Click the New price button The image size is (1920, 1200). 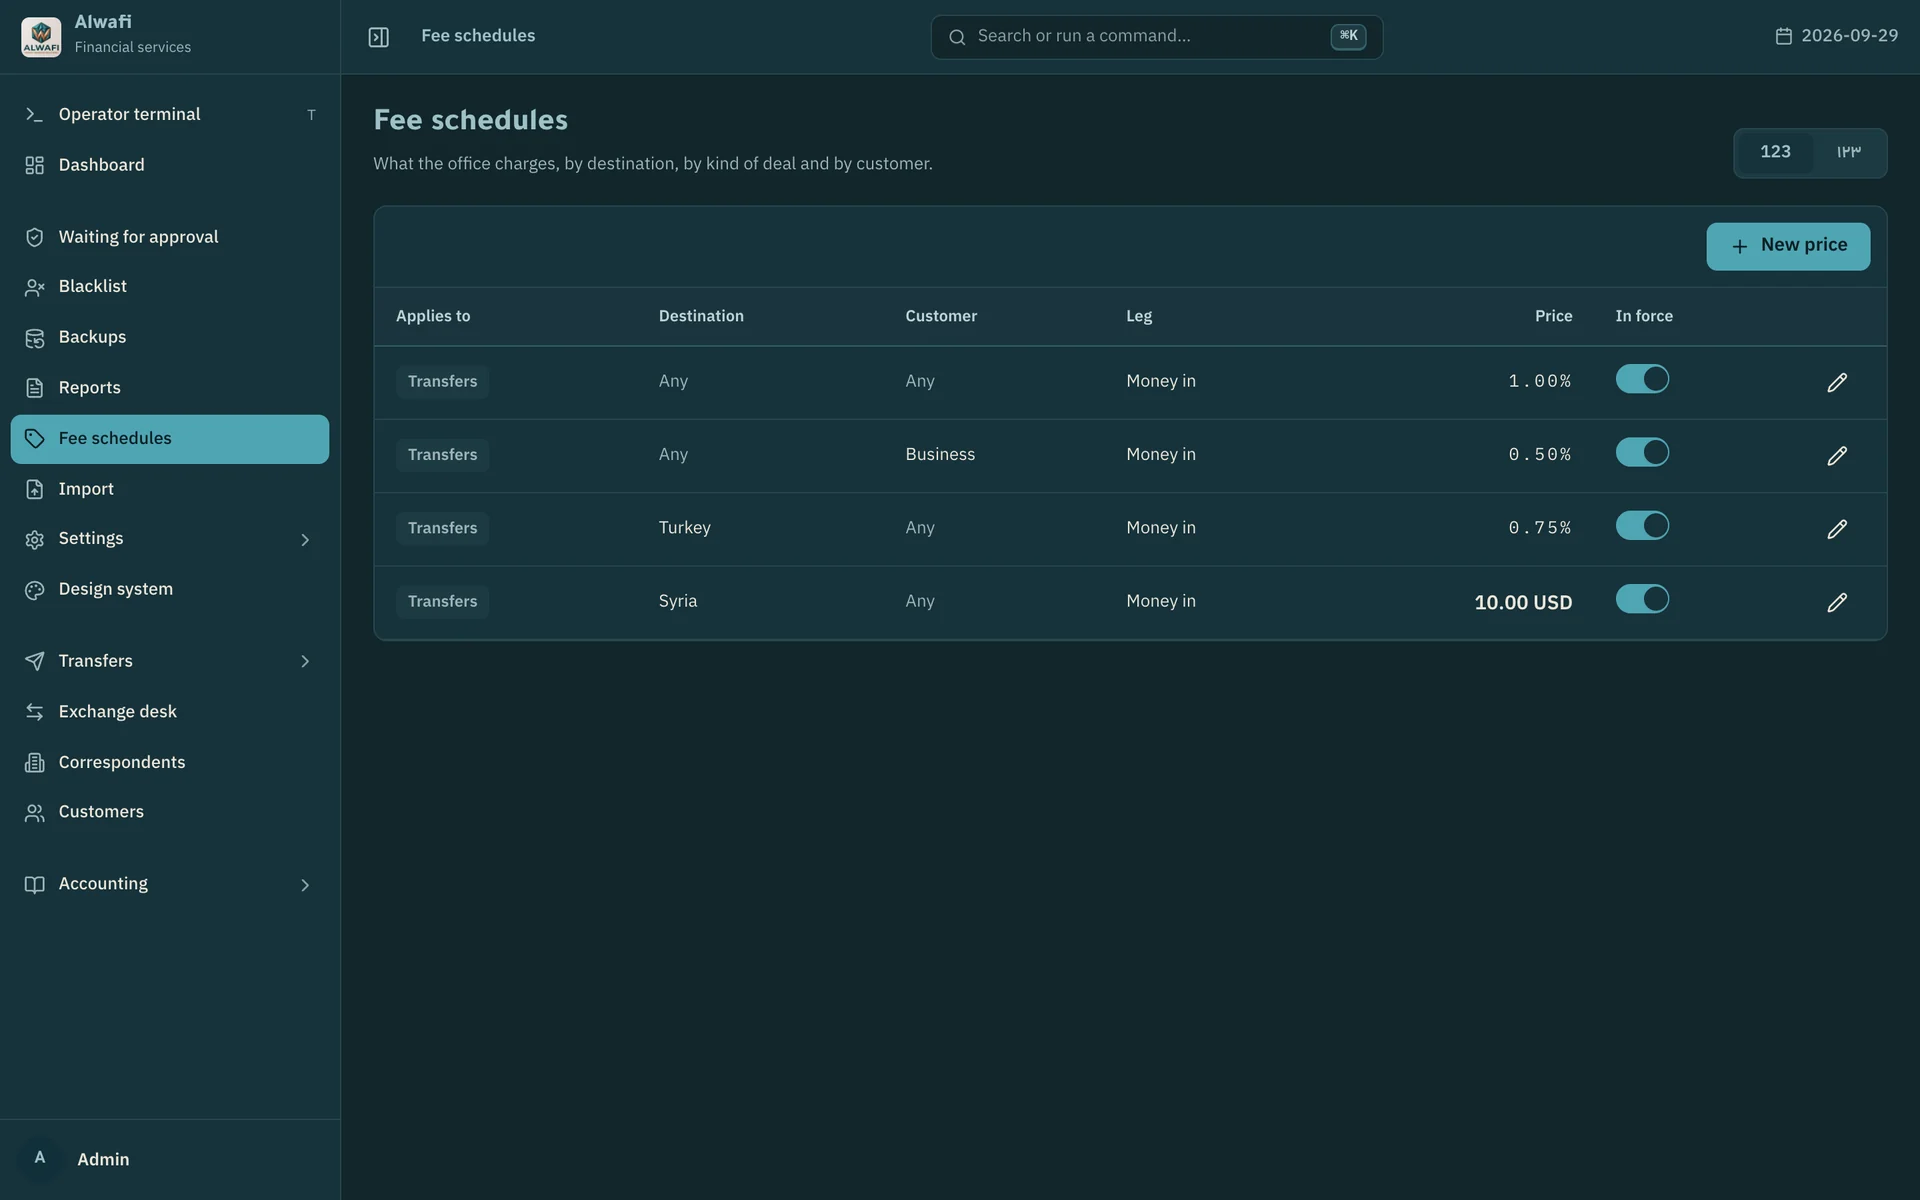point(1788,246)
